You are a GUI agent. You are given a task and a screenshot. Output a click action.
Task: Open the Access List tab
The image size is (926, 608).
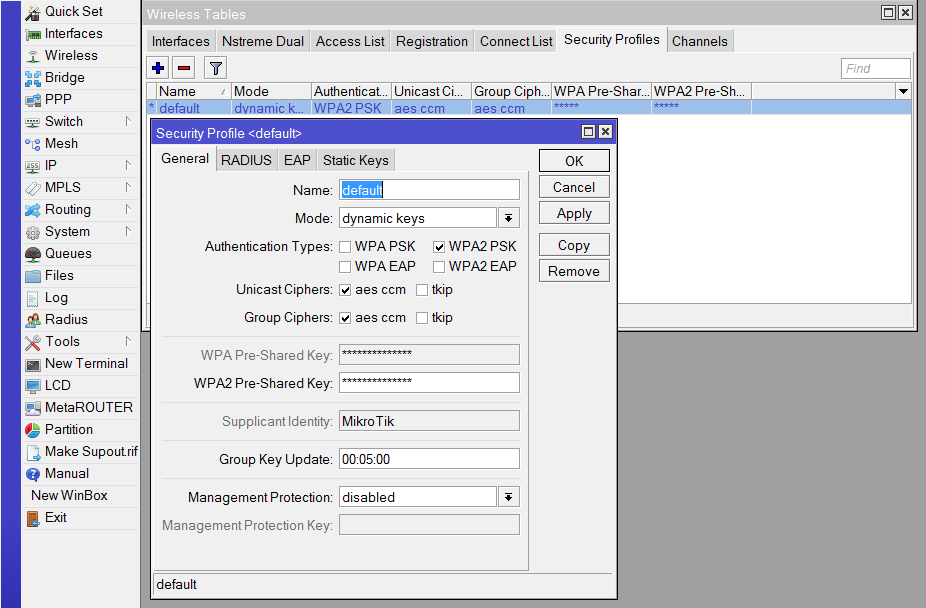coord(350,41)
